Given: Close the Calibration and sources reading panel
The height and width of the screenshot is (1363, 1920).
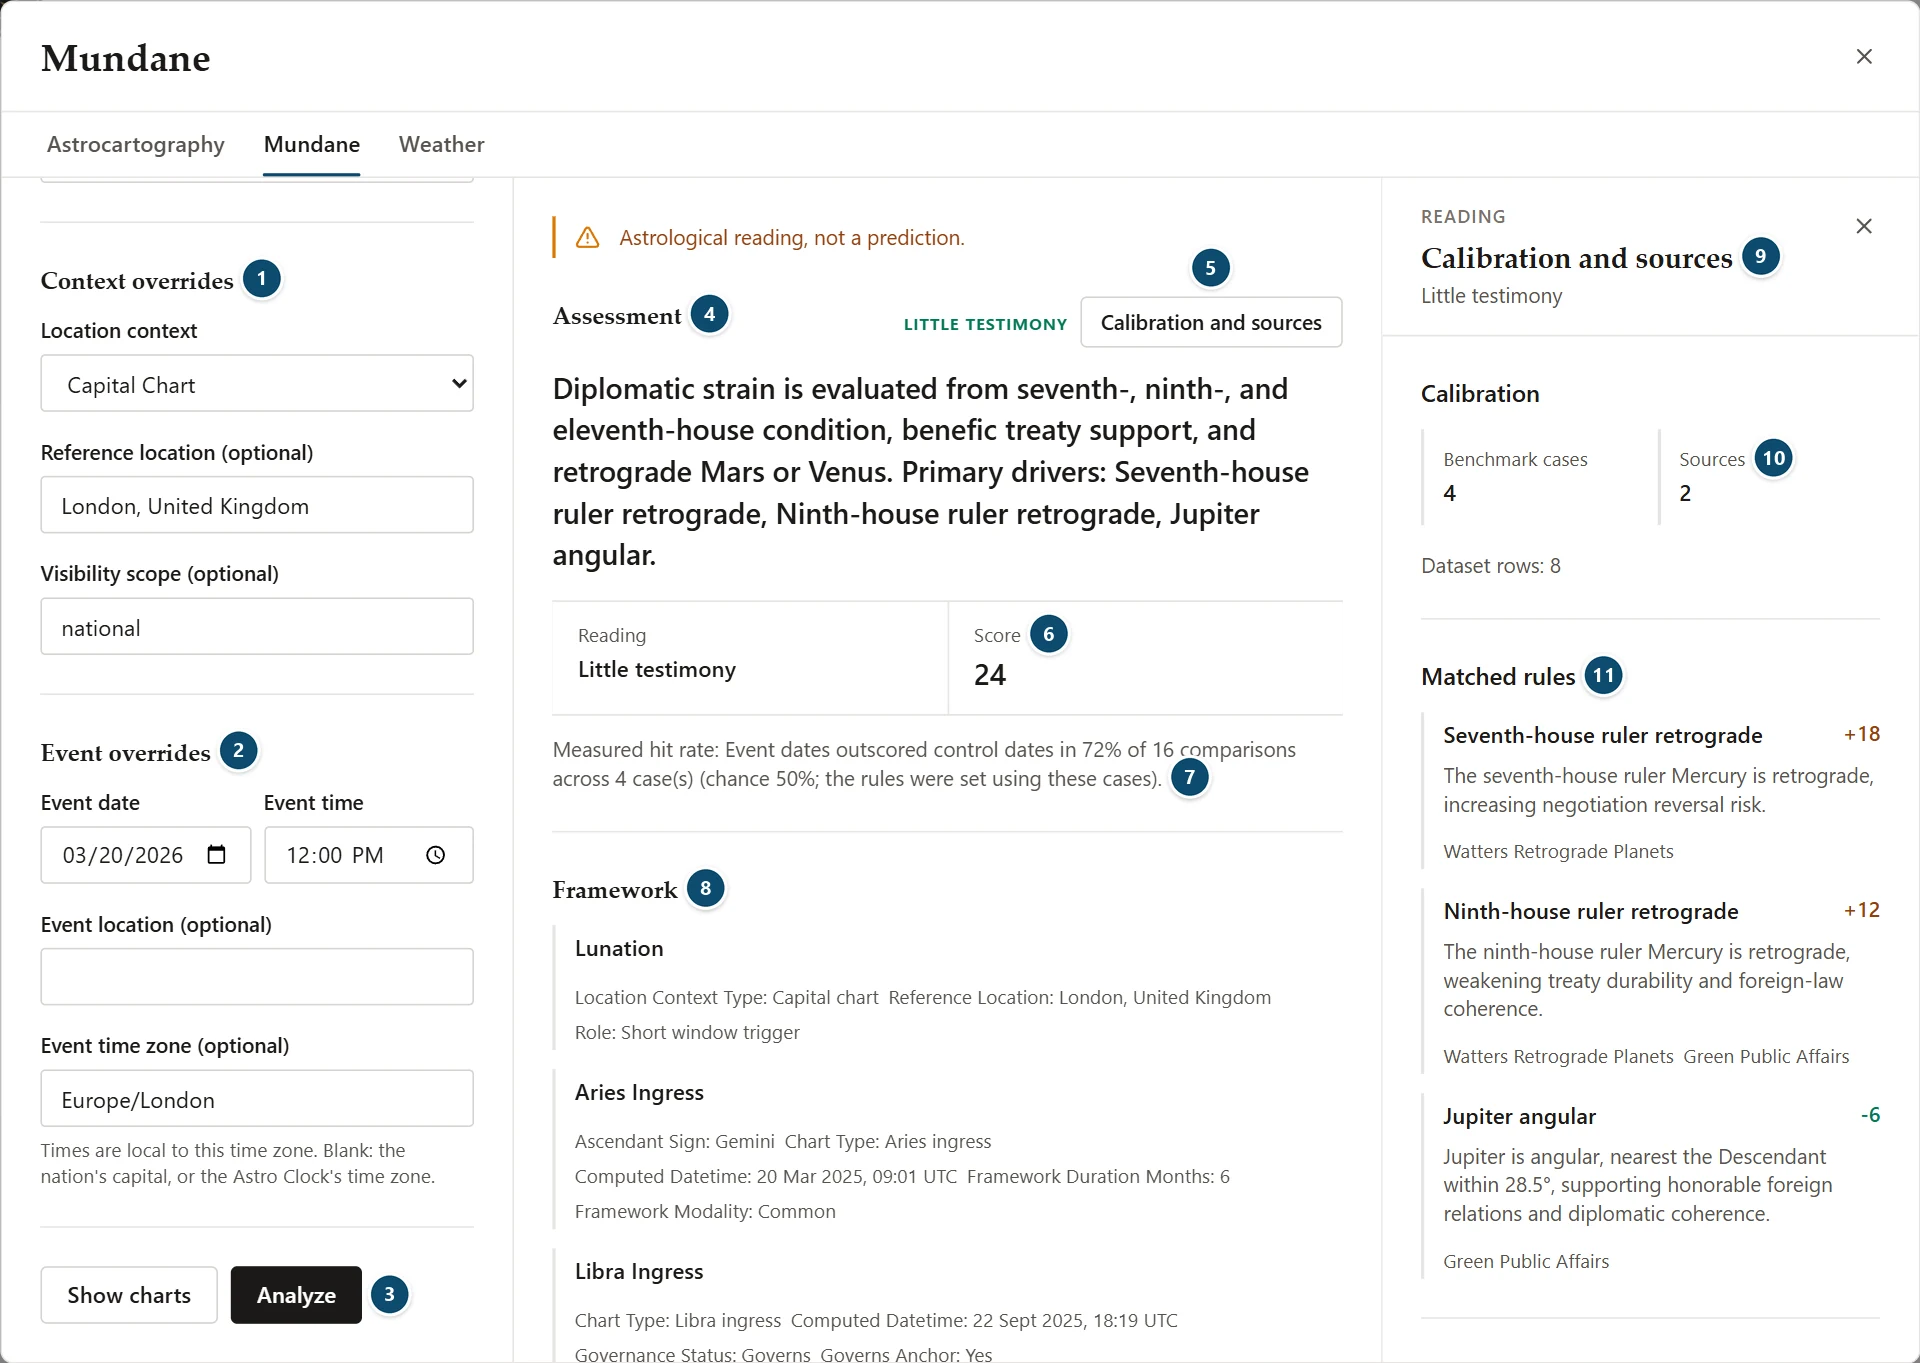Looking at the screenshot, I should pos(1863,227).
